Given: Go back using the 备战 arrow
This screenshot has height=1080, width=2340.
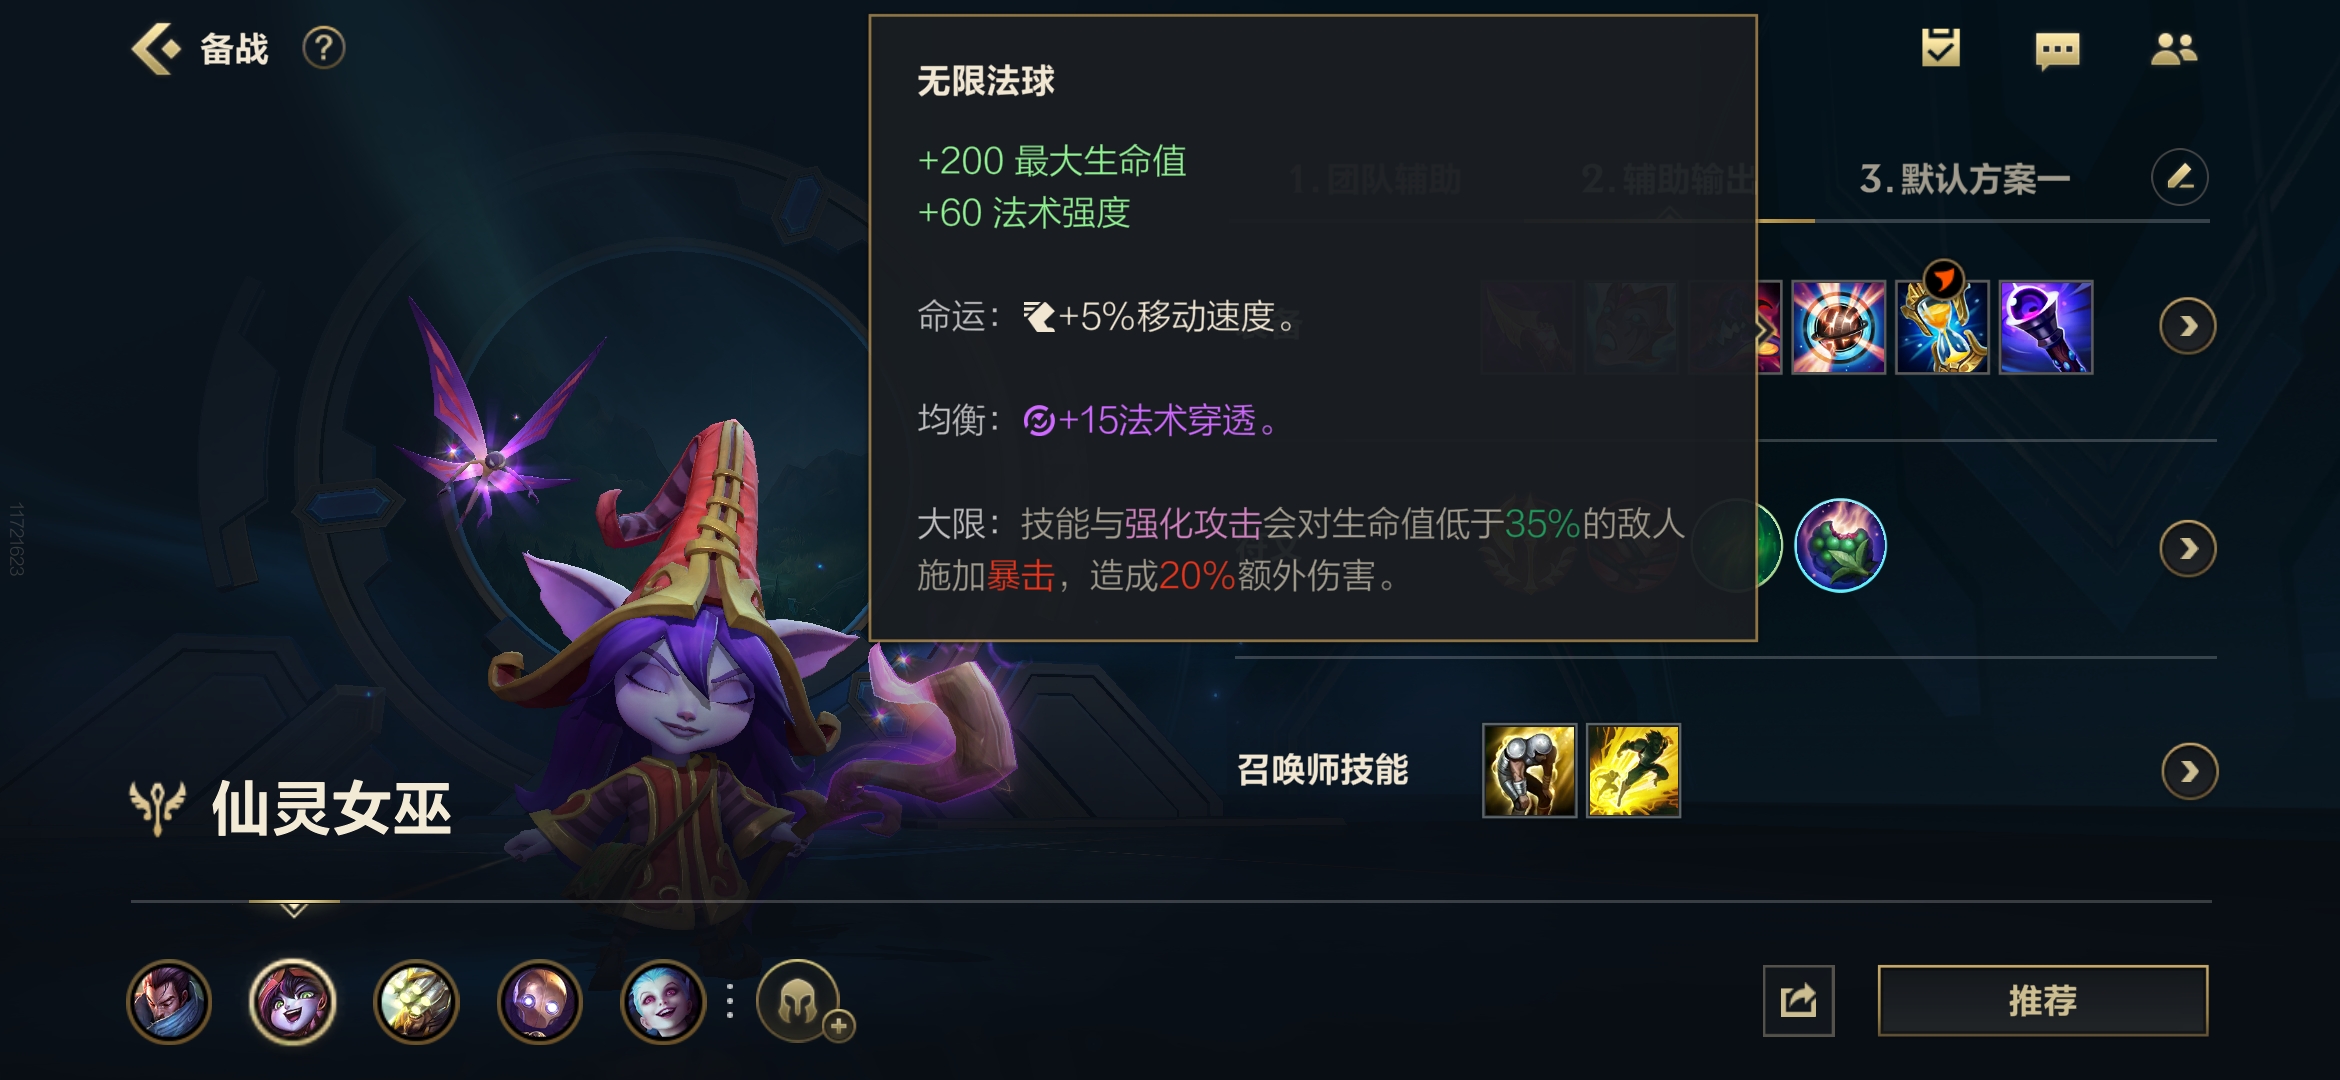Looking at the screenshot, I should pos(156,48).
